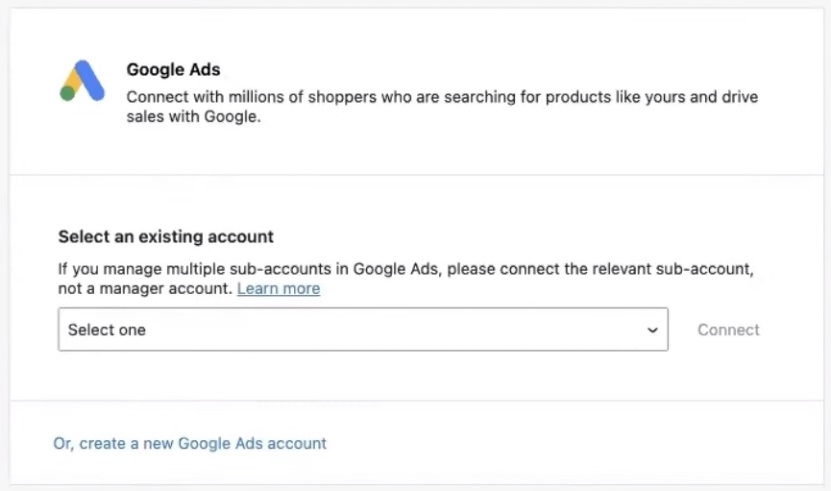This screenshot has width=831, height=491.
Task: Click the divider line below the Google Ads description
Action: tap(415, 175)
